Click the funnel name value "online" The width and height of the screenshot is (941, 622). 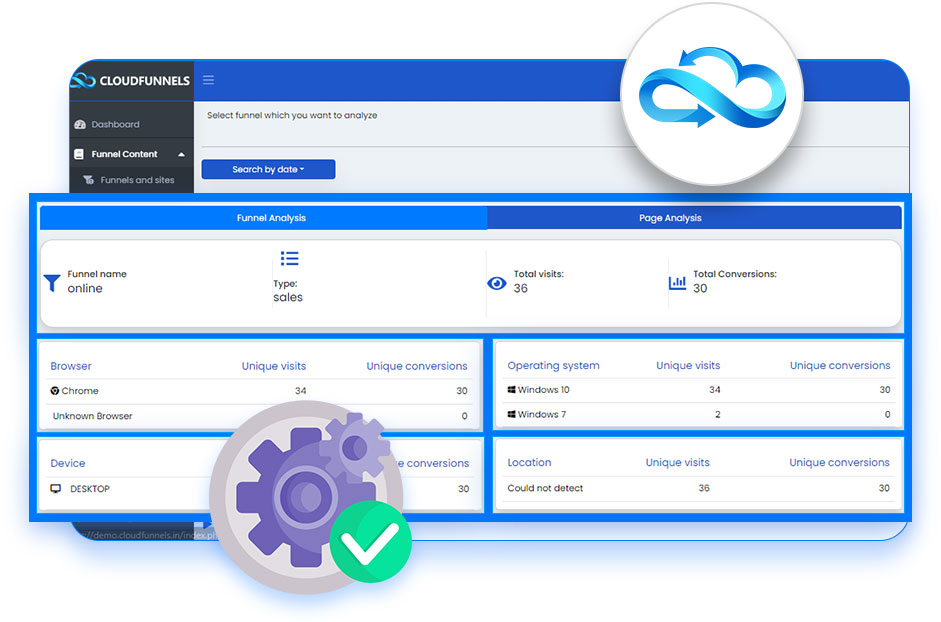pyautogui.click(x=85, y=289)
